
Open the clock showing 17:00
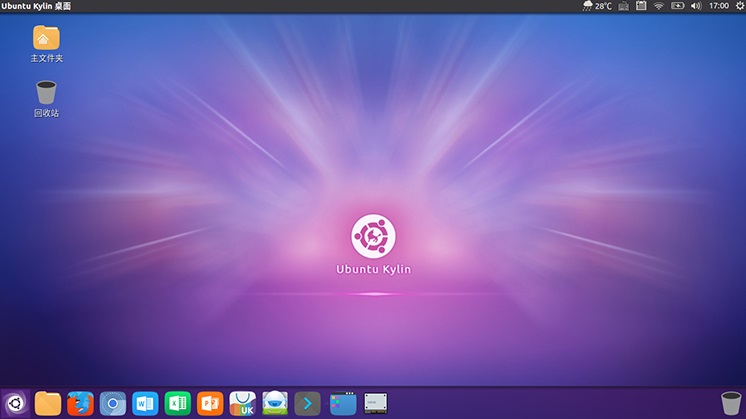pos(718,6)
